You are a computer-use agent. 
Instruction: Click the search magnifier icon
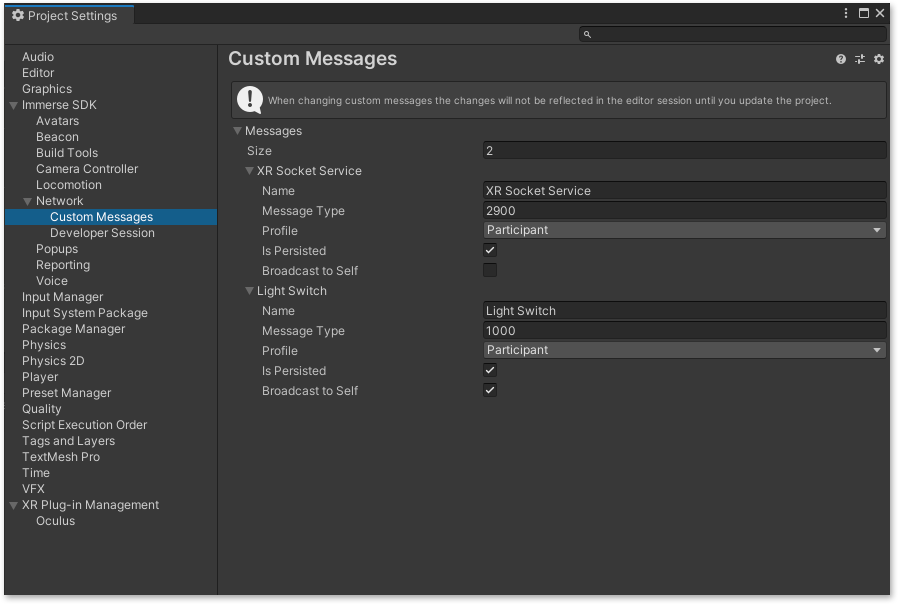click(587, 34)
